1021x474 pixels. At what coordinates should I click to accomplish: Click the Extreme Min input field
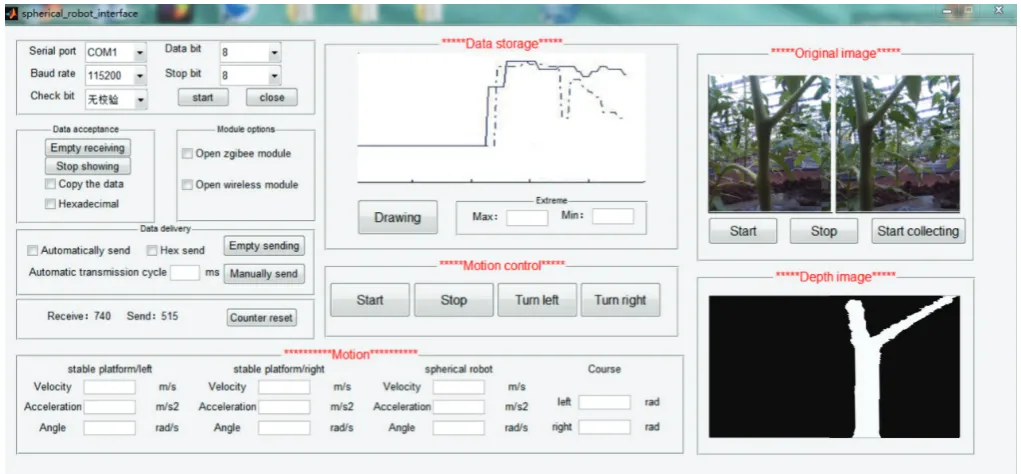point(613,216)
